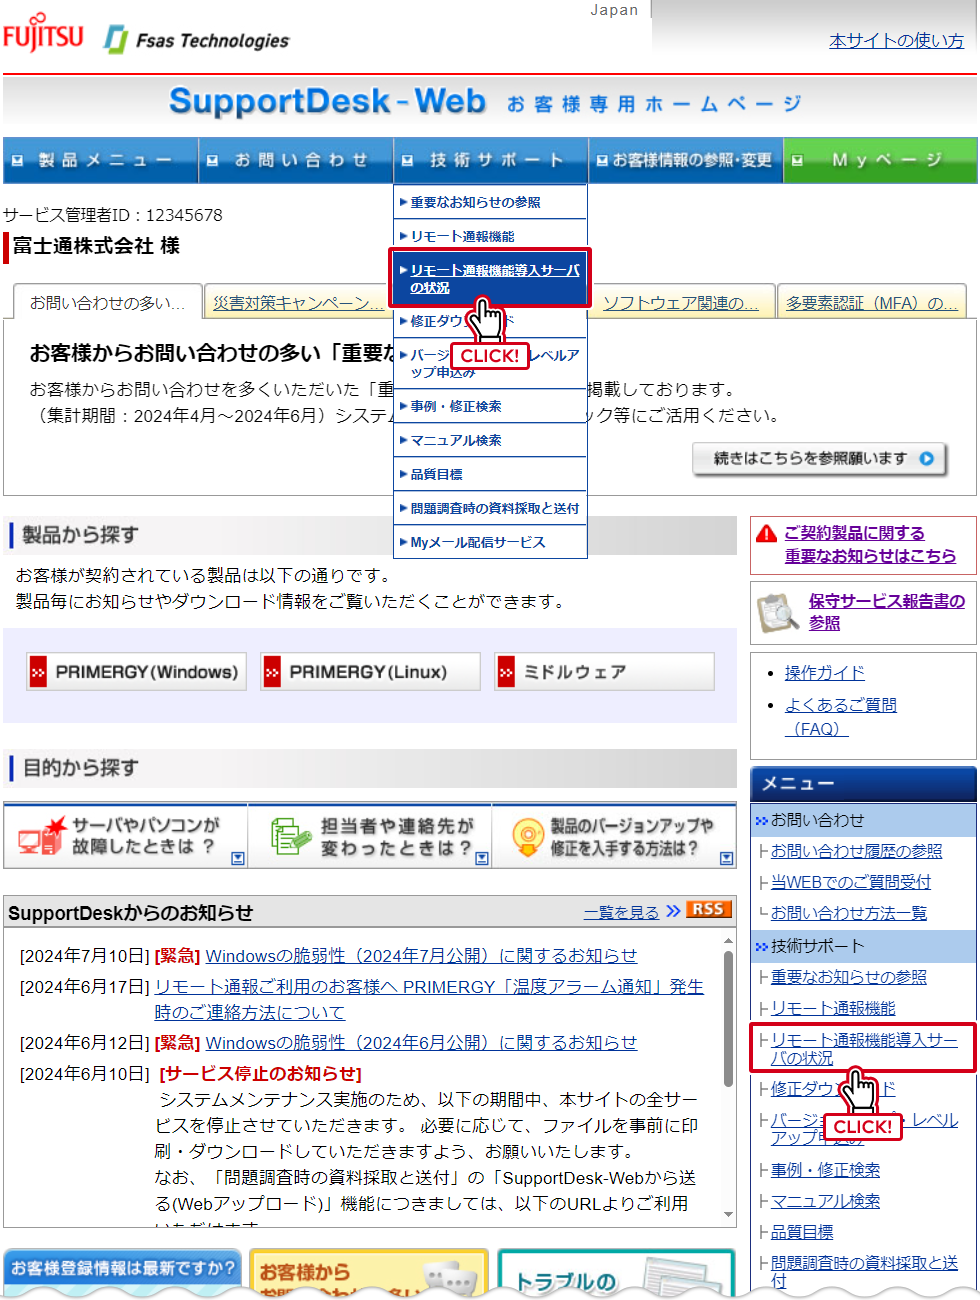Click the maintenance report clipboard icon
Image resolution: width=980 pixels, height=1300 pixels.
coord(777,613)
